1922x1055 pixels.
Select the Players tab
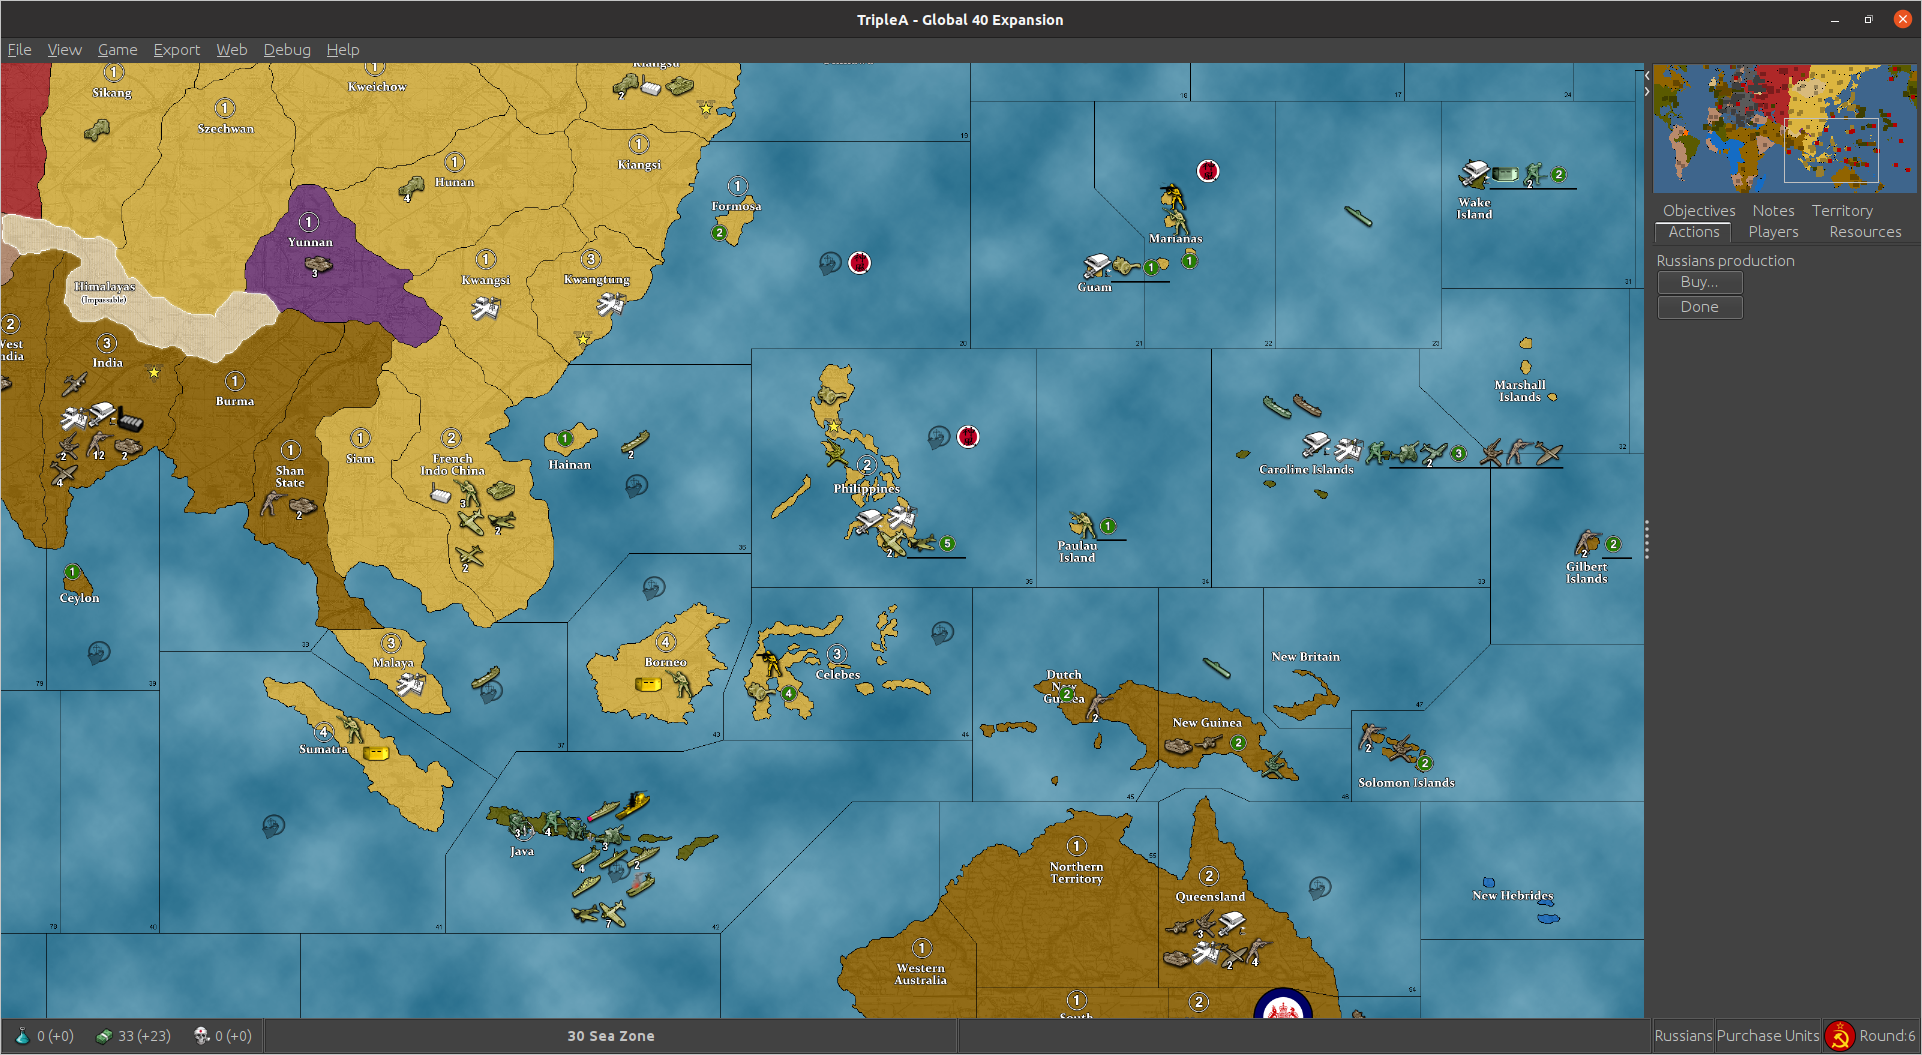pyautogui.click(x=1773, y=232)
